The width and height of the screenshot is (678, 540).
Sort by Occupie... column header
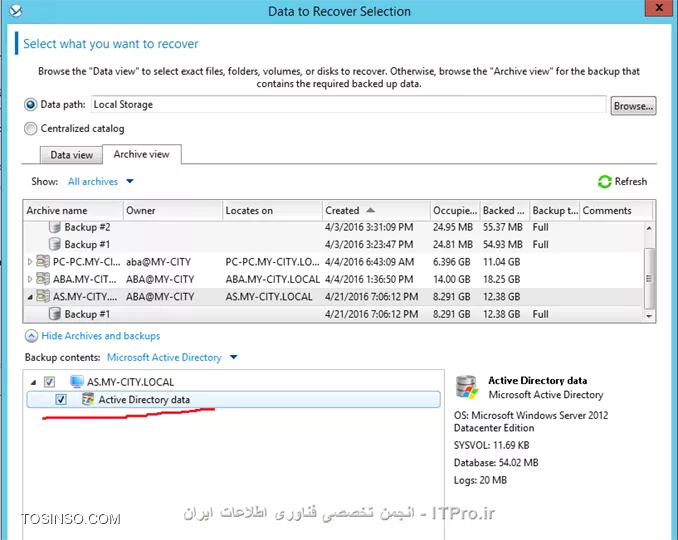tap(455, 211)
